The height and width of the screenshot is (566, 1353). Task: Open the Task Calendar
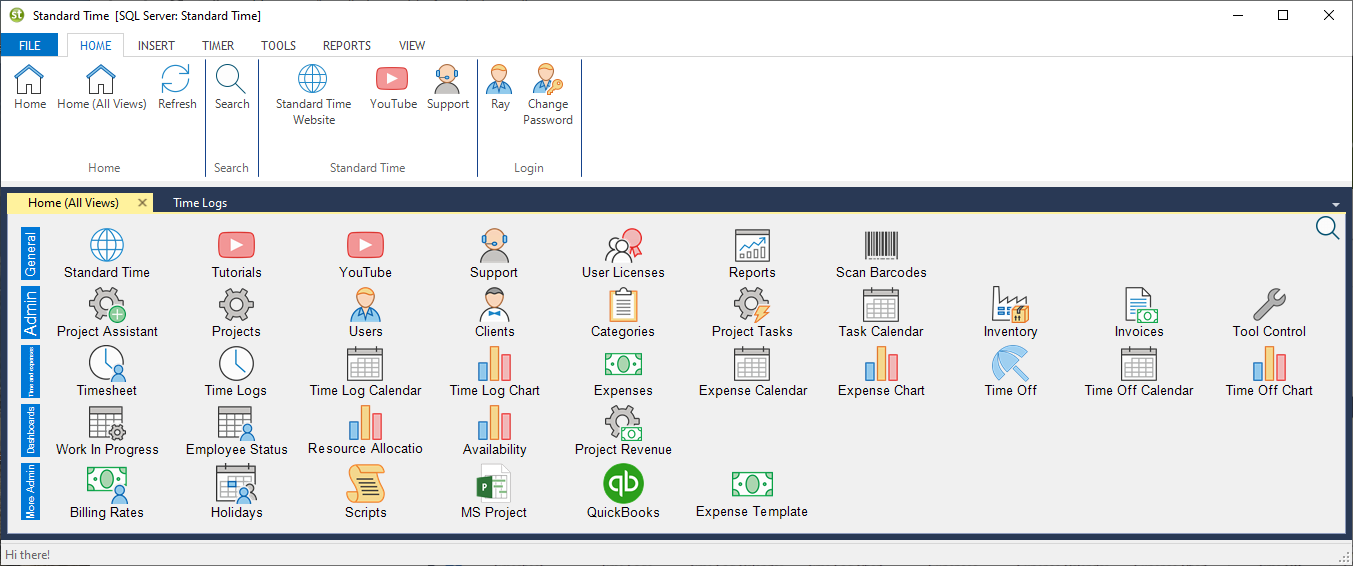pyautogui.click(x=881, y=313)
